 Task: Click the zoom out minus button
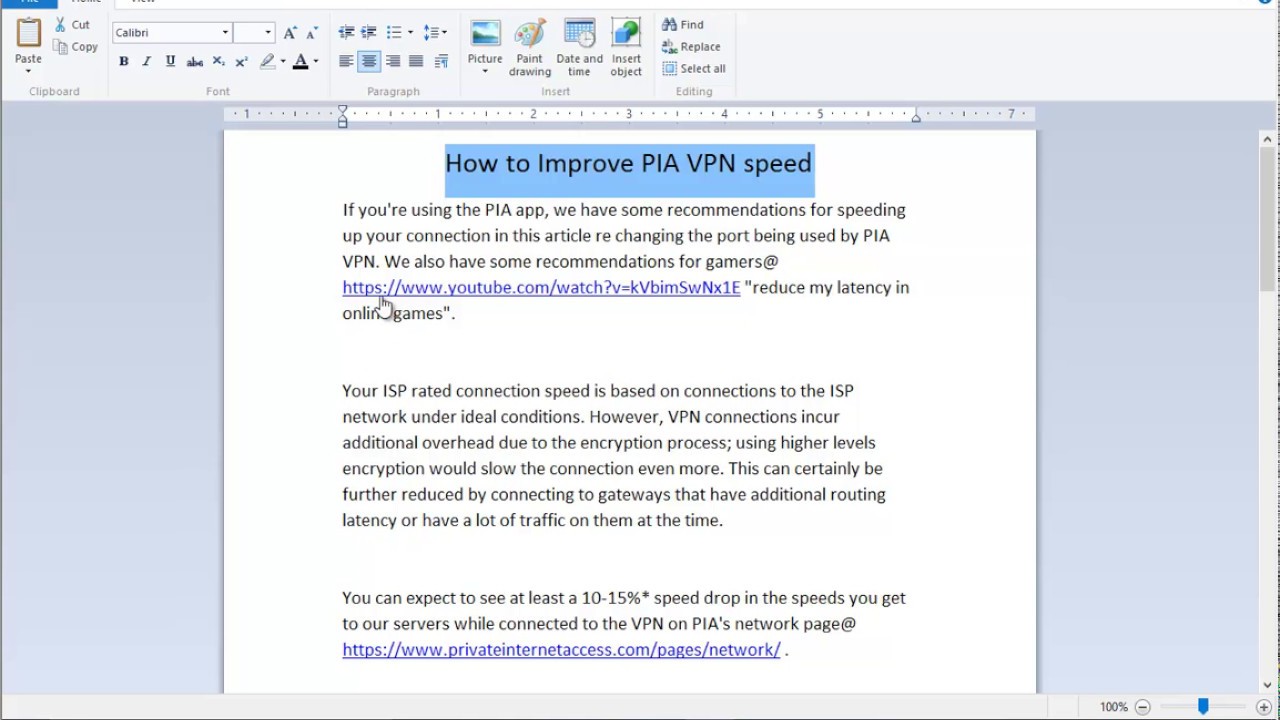[1143, 707]
